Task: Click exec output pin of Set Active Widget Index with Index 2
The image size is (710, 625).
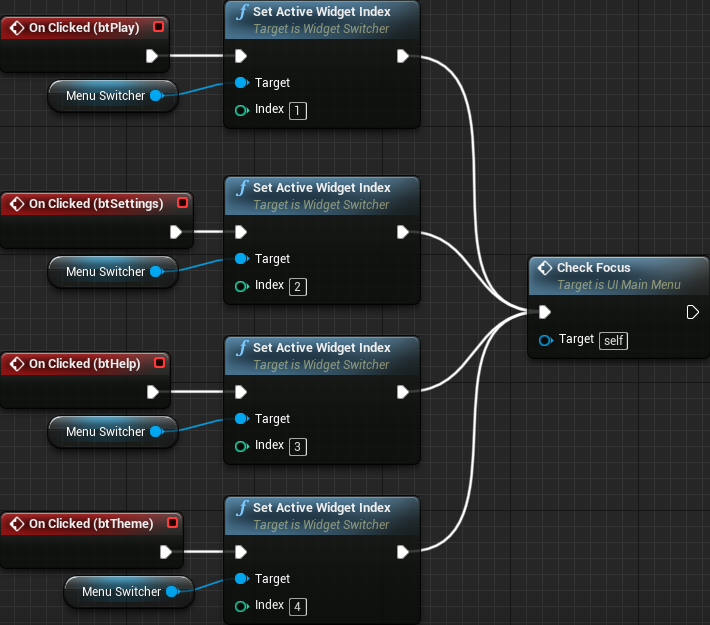Action: click(x=403, y=232)
